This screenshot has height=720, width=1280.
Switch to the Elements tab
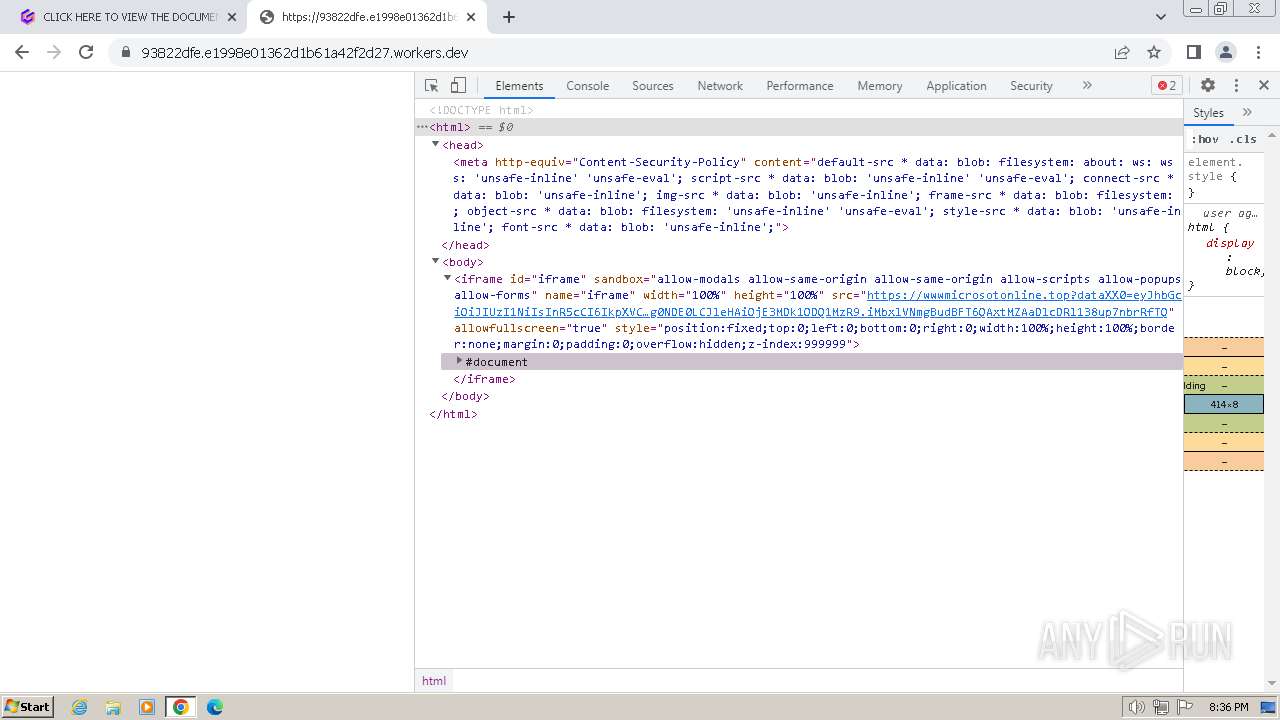click(519, 86)
